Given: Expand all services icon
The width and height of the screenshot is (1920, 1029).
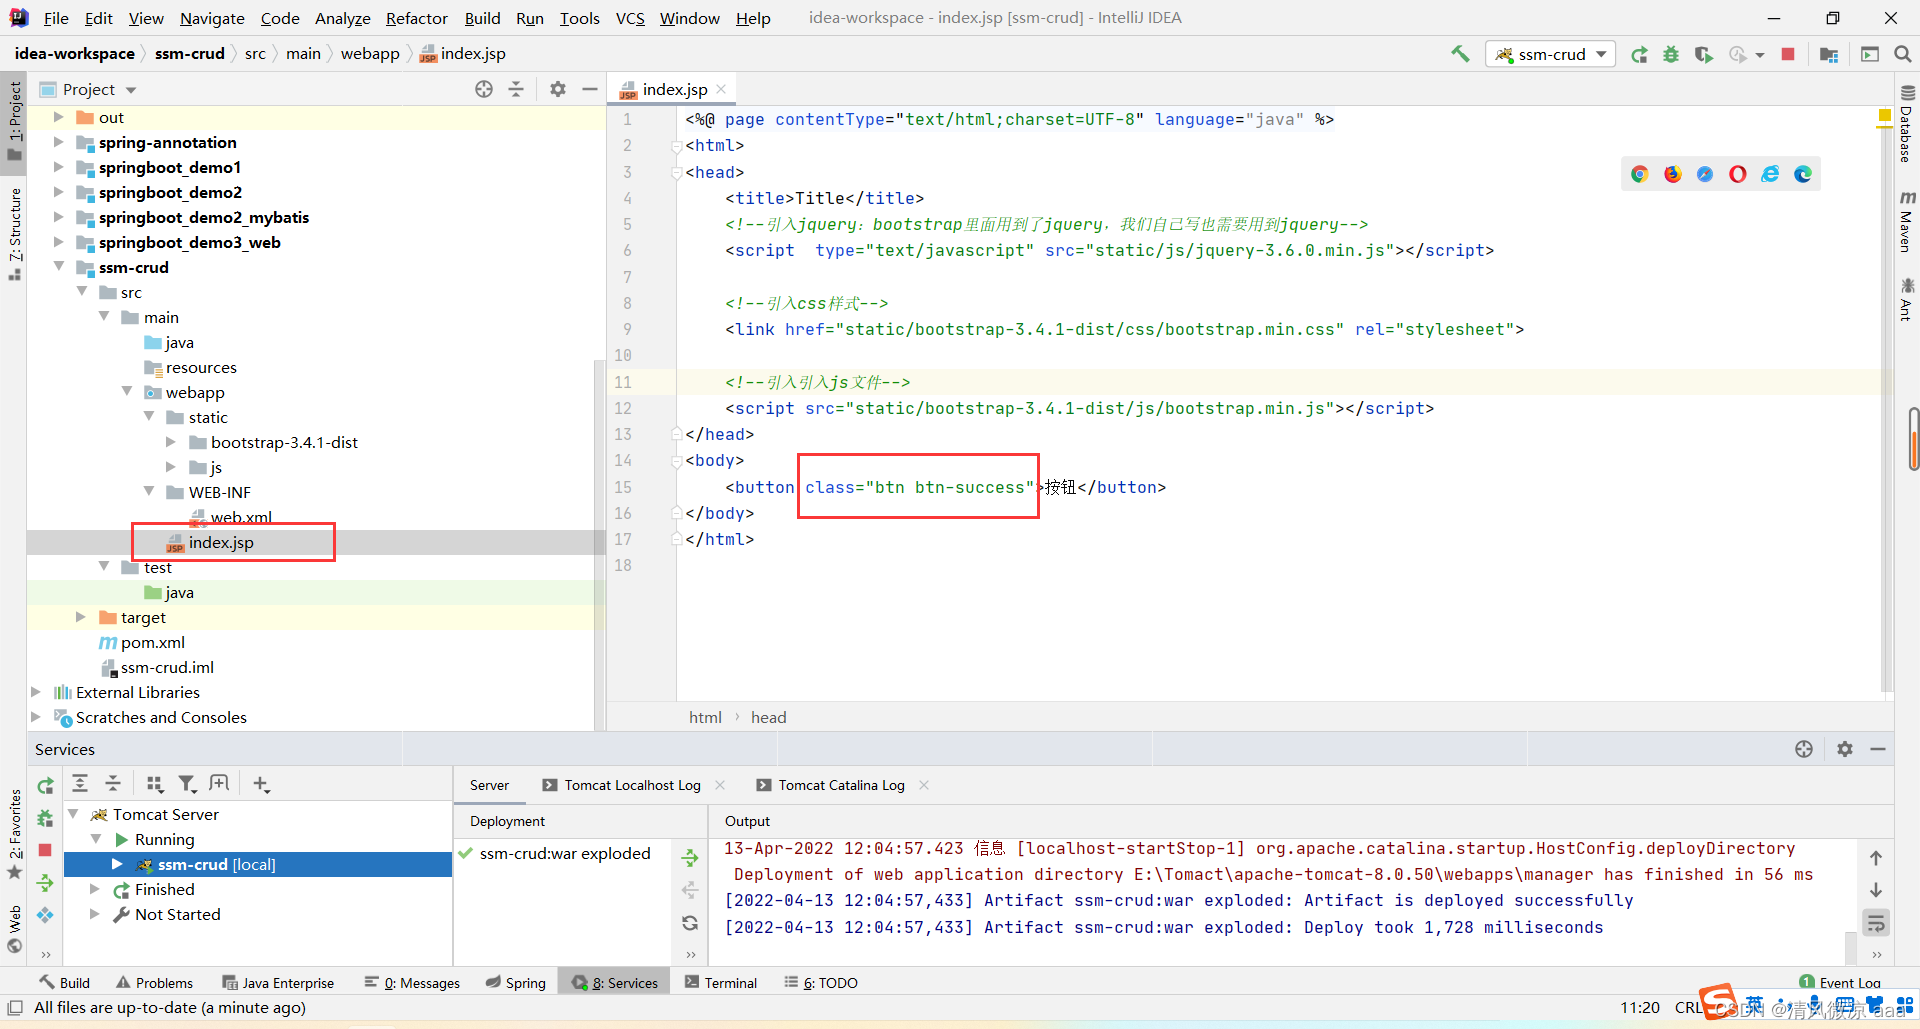Looking at the screenshot, I should point(80,784).
